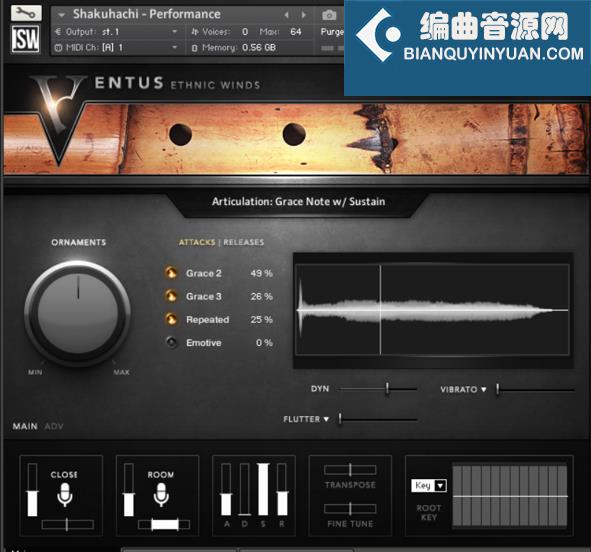The height and width of the screenshot is (552, 591).
Task: Open the Purge menu
Action: (332, 32)
